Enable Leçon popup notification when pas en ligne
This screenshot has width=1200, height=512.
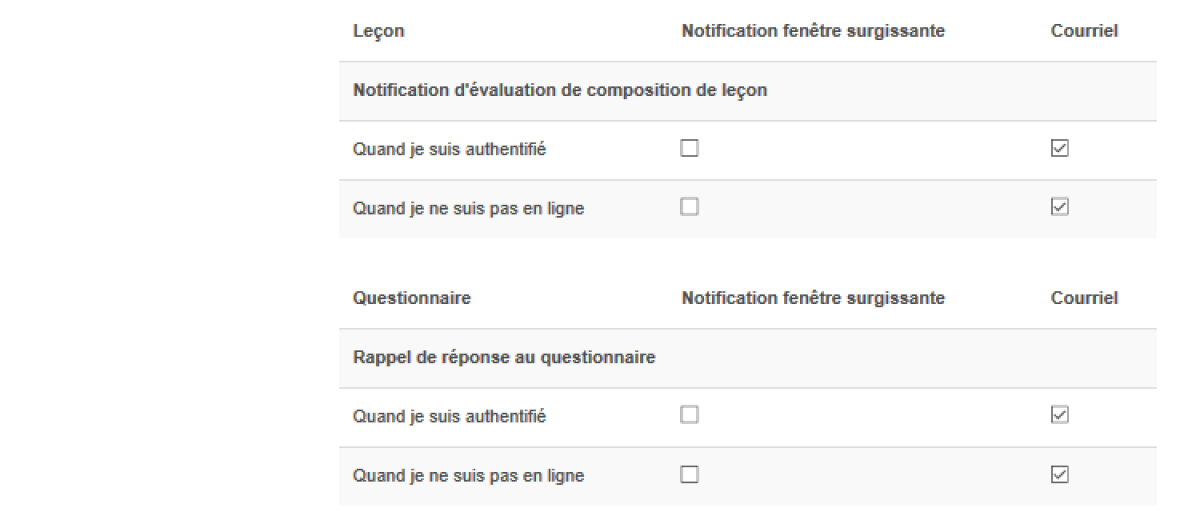point(689,207)
